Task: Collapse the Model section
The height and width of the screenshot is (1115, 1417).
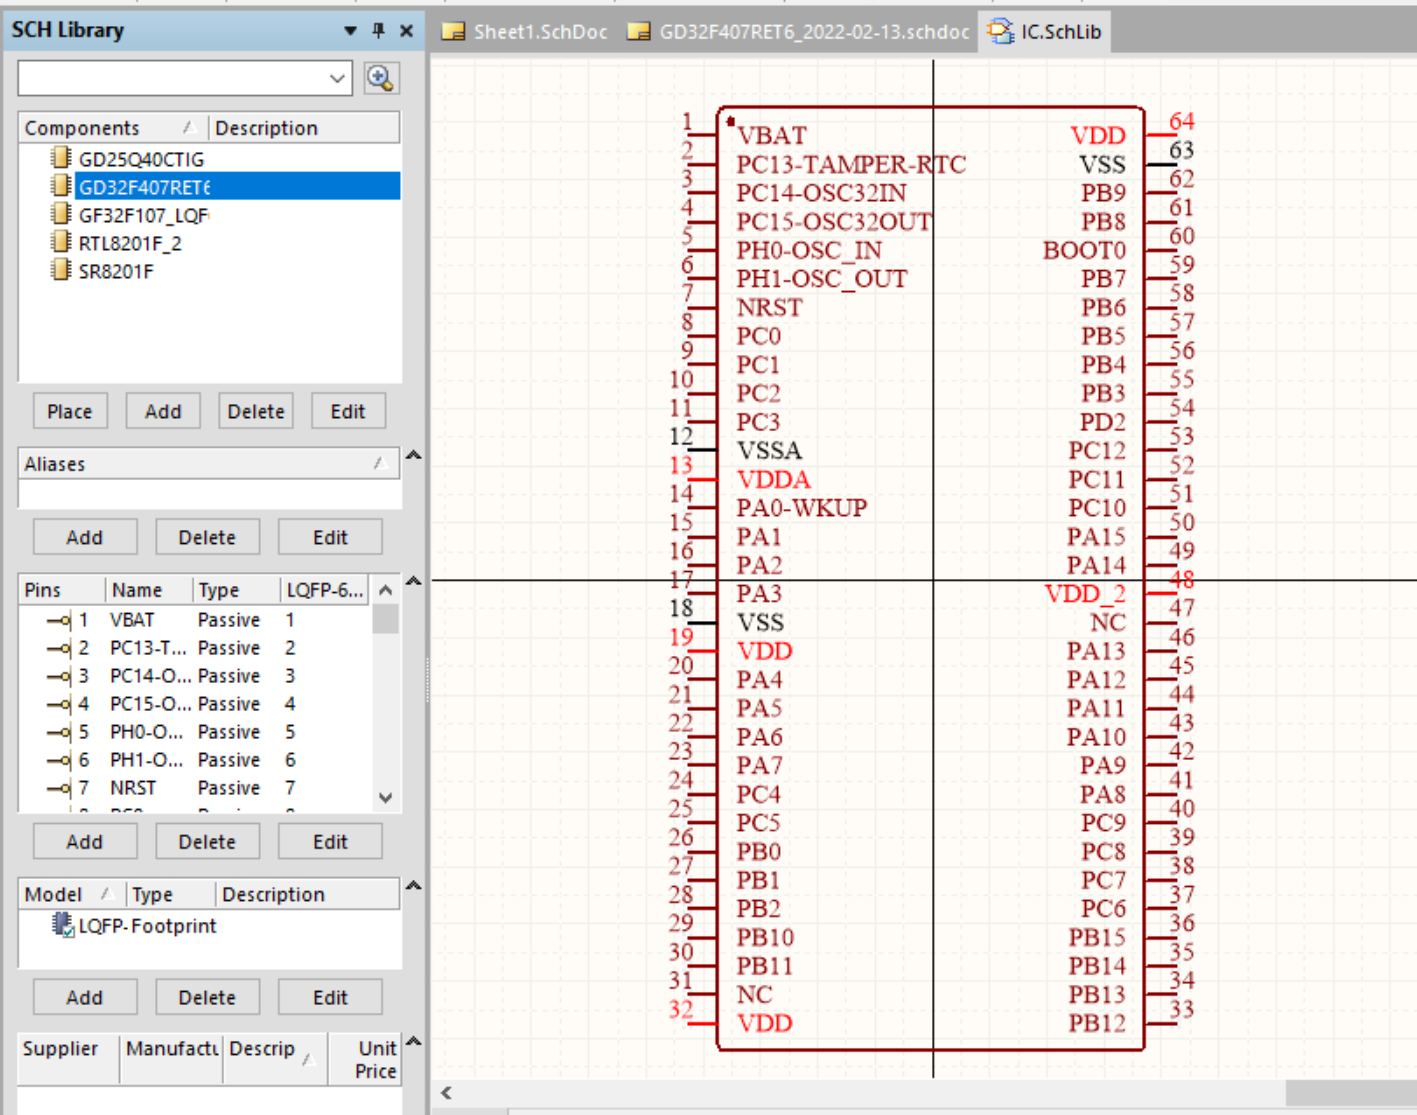Action: [413, 885]
